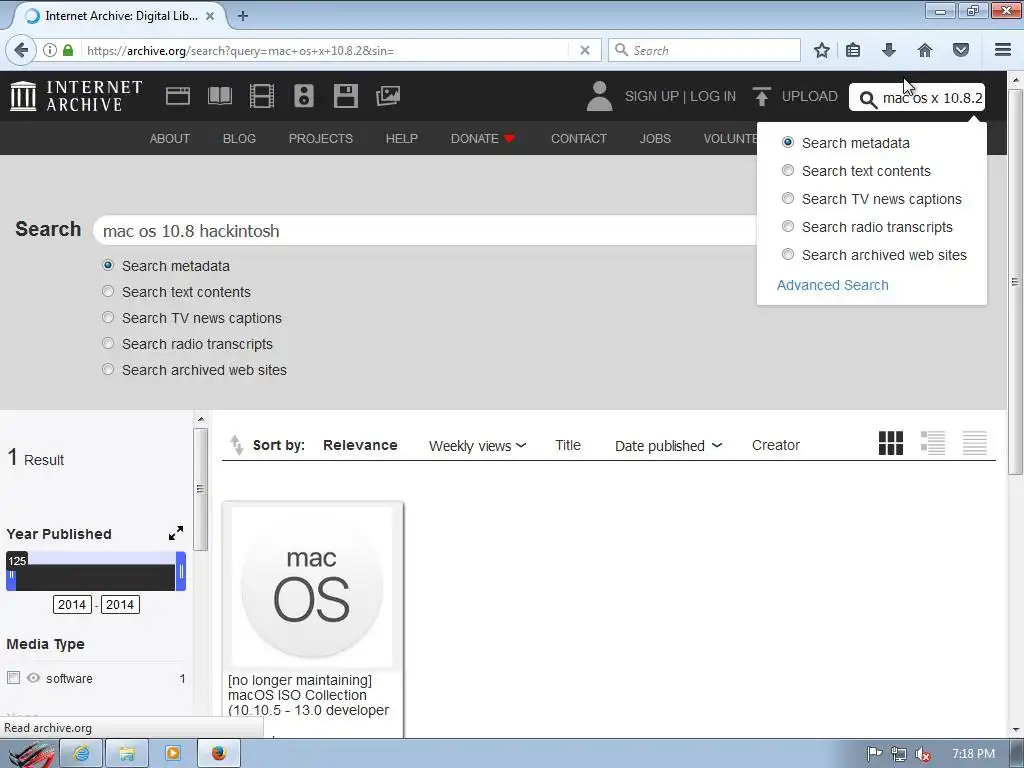Click the LOG IN link
Viewport: 1024px width, 768px height.
pyautogui.click(x=713, y=96)
